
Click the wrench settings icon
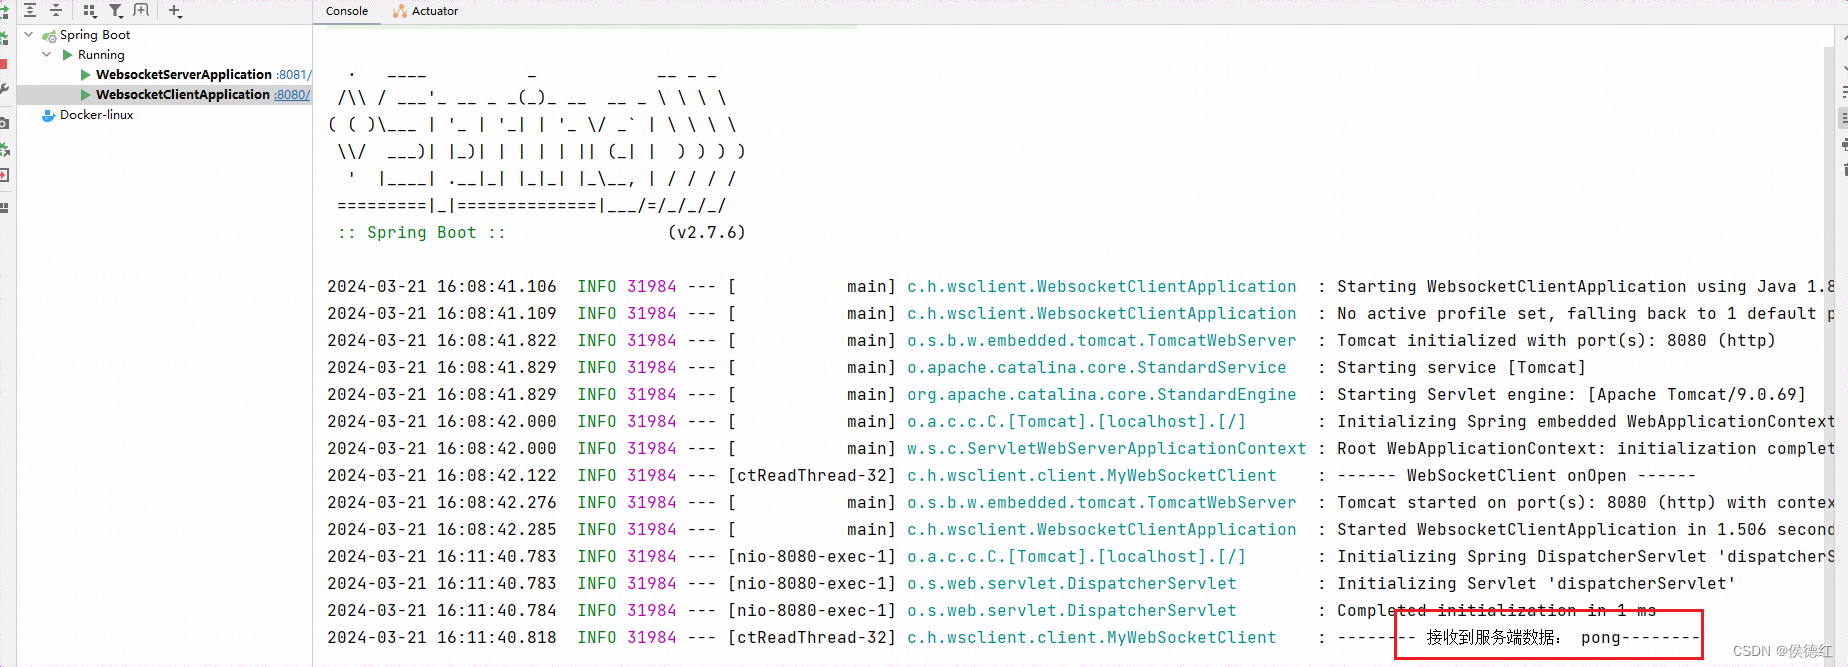coord(4,89)
